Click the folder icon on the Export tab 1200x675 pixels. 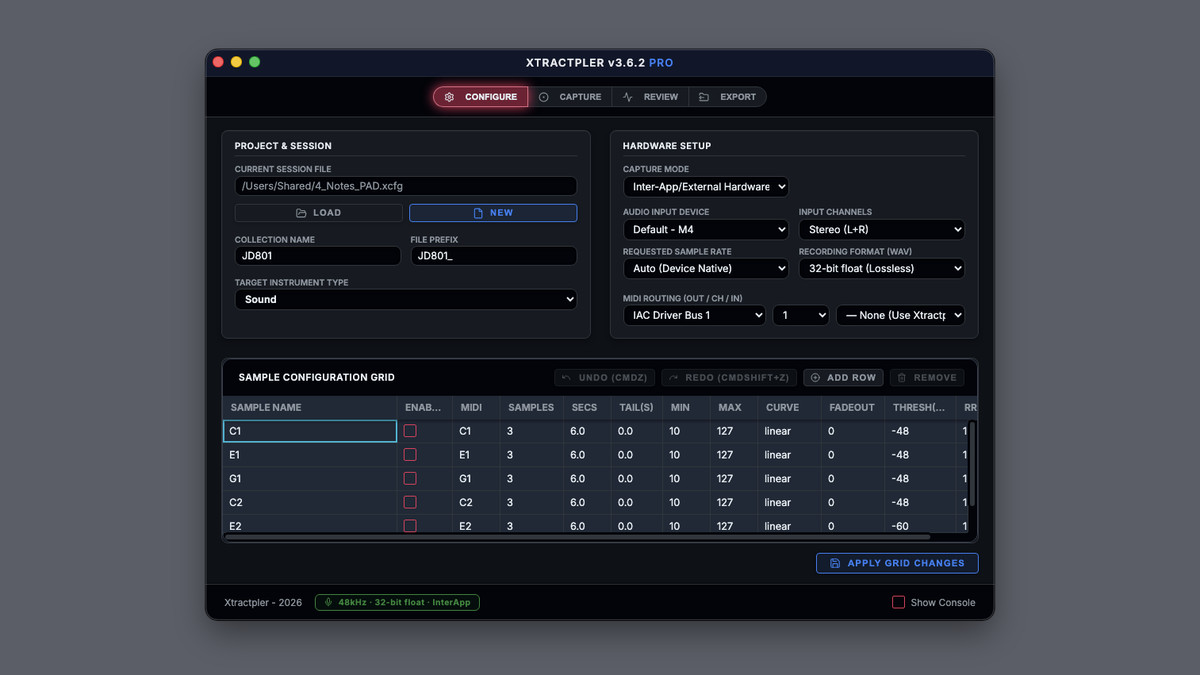pyautogui.click(x=702, y=96)
